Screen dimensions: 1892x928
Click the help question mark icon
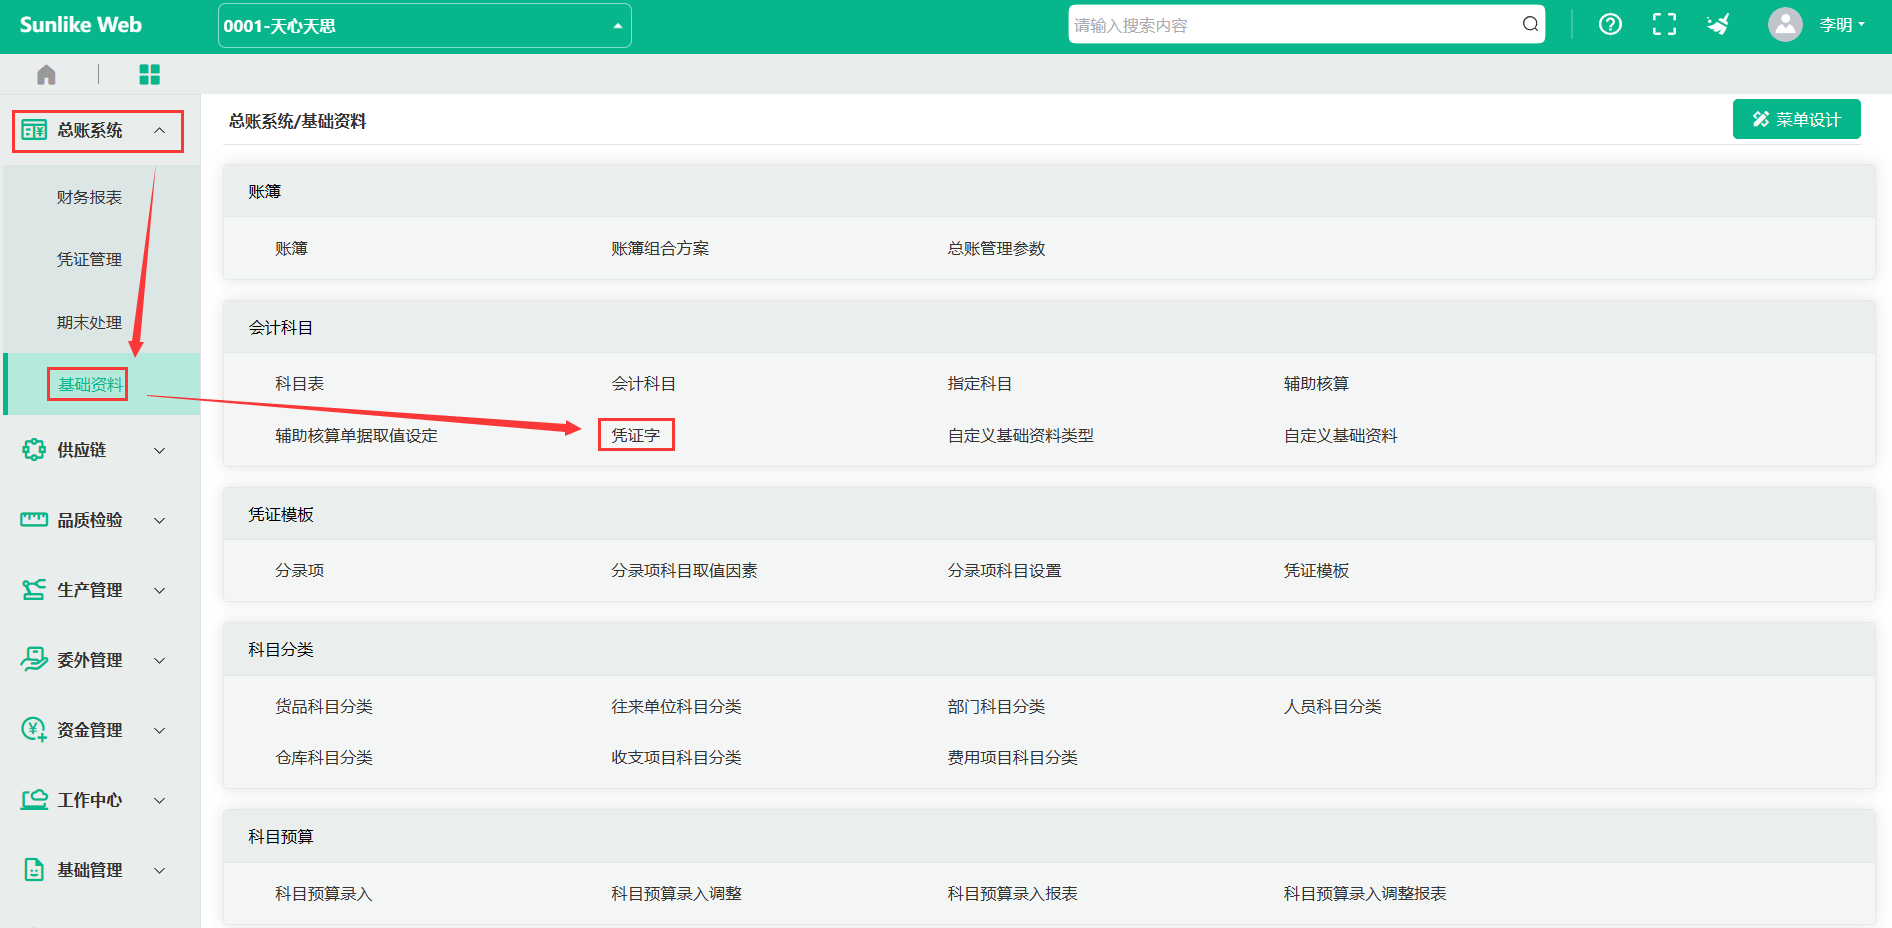pos(1610,25)
